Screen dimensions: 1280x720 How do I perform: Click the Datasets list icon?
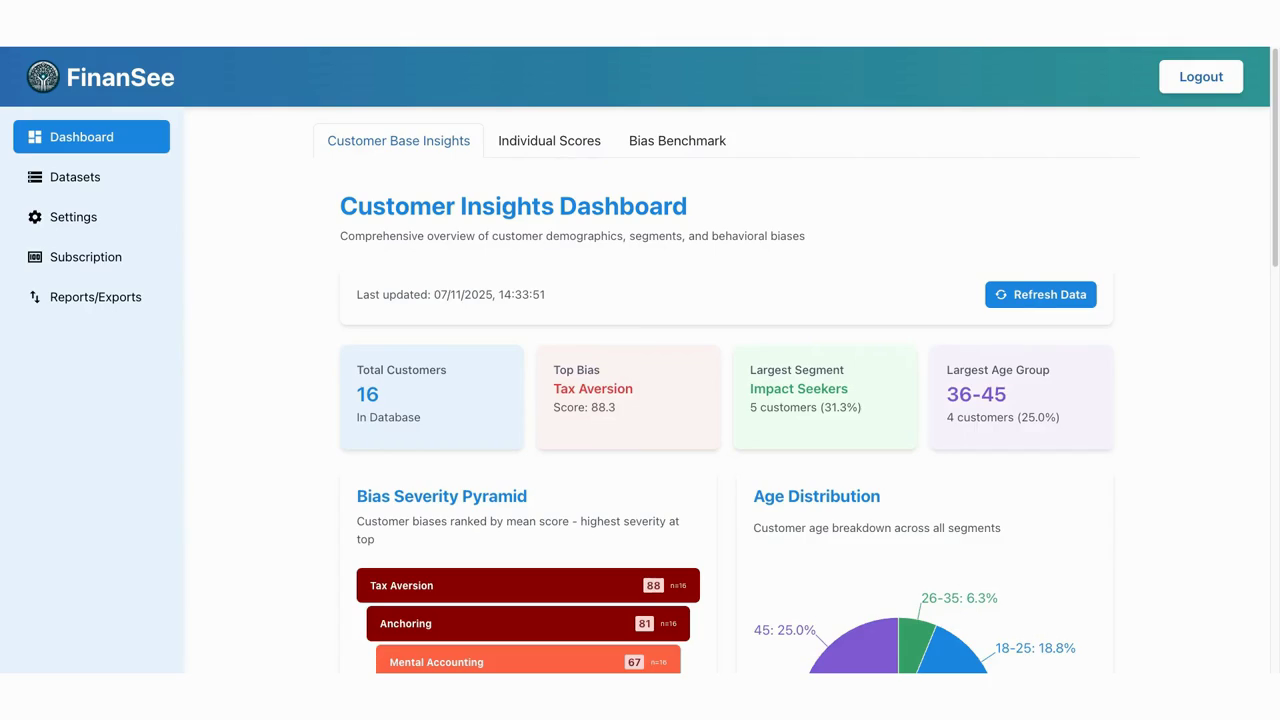tap(35, 177)
